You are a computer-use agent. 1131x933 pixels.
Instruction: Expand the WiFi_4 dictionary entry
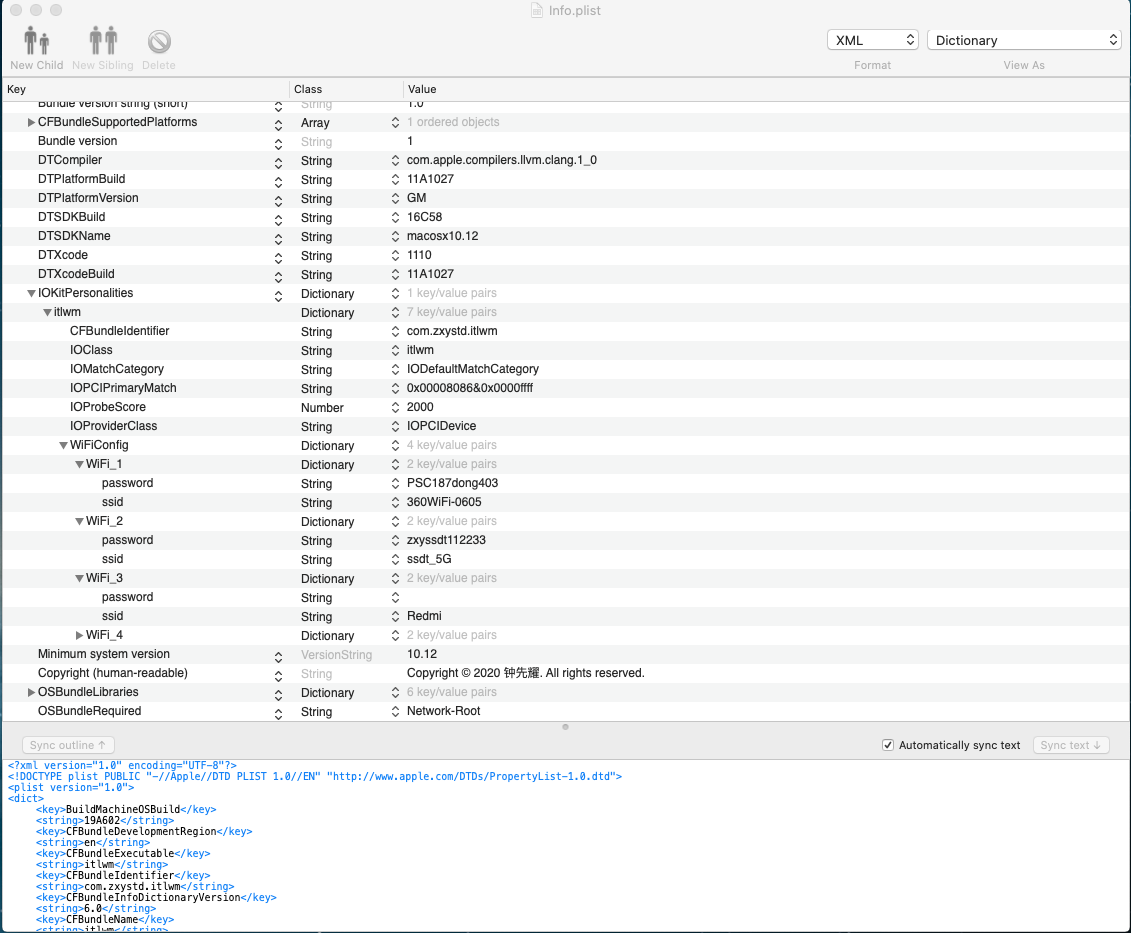pos(80,635)
